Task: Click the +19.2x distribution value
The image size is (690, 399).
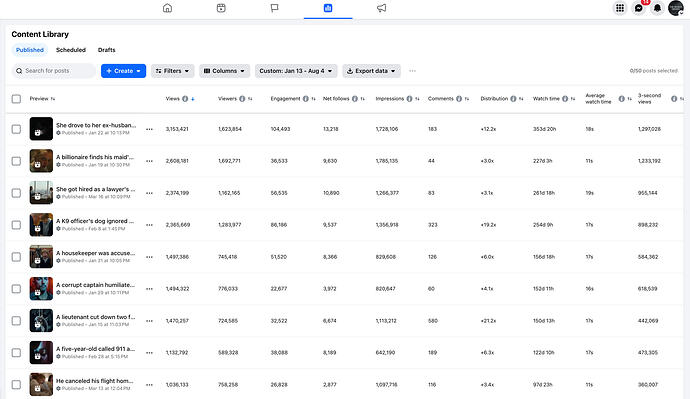Action: click(488, 225)
